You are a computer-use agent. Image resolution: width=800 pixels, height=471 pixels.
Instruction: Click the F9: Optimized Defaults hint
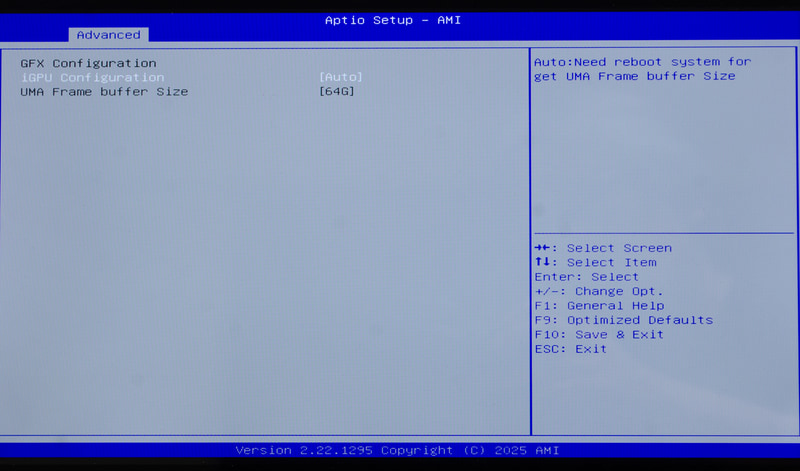tap(623, 320)
